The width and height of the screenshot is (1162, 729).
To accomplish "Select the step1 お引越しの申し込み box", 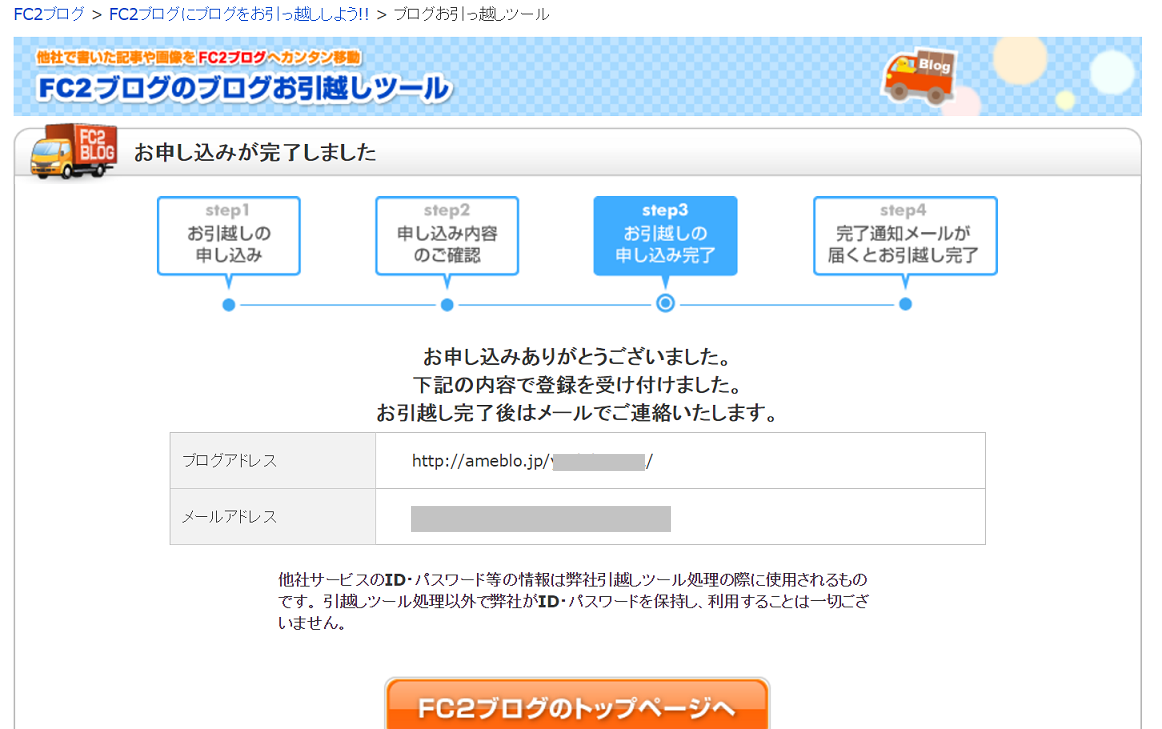I will tap(229, 236).
